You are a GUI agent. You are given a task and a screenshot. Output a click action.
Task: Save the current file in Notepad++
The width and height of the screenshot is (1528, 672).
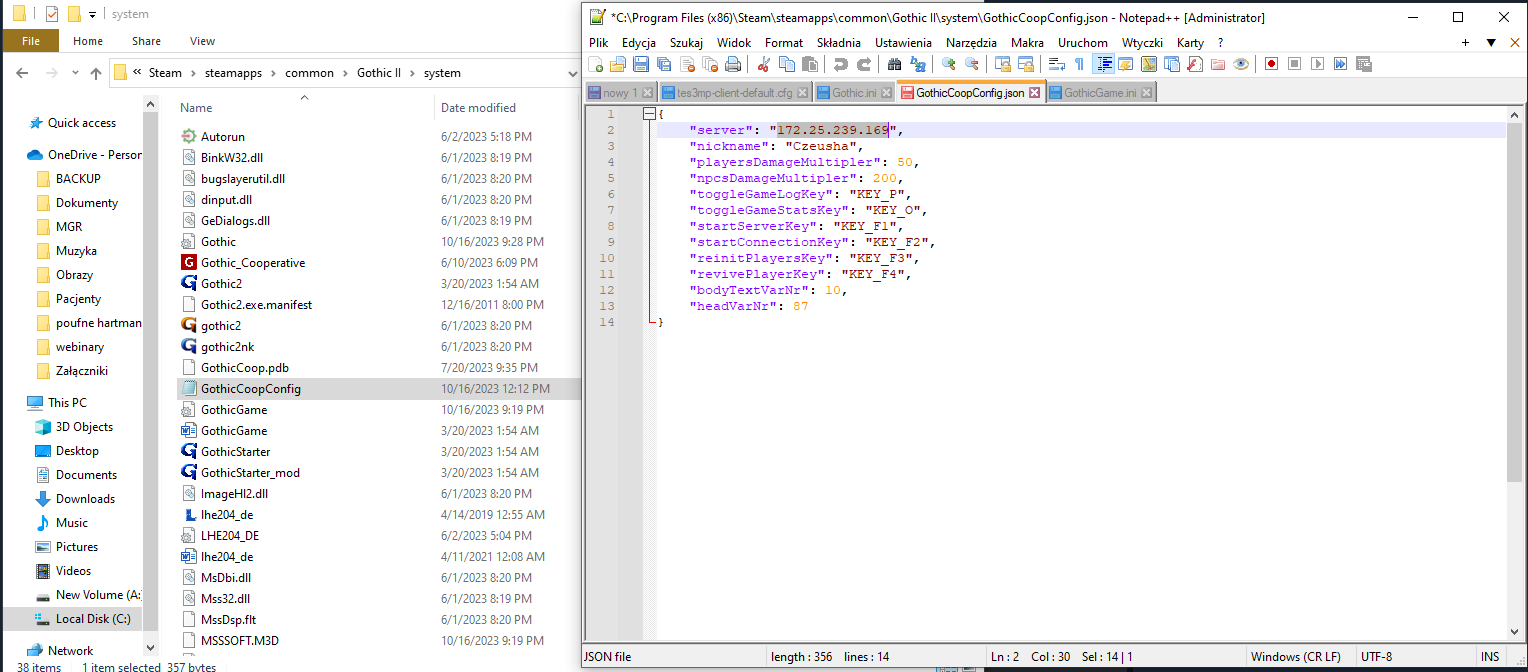[x=641, y=64]
